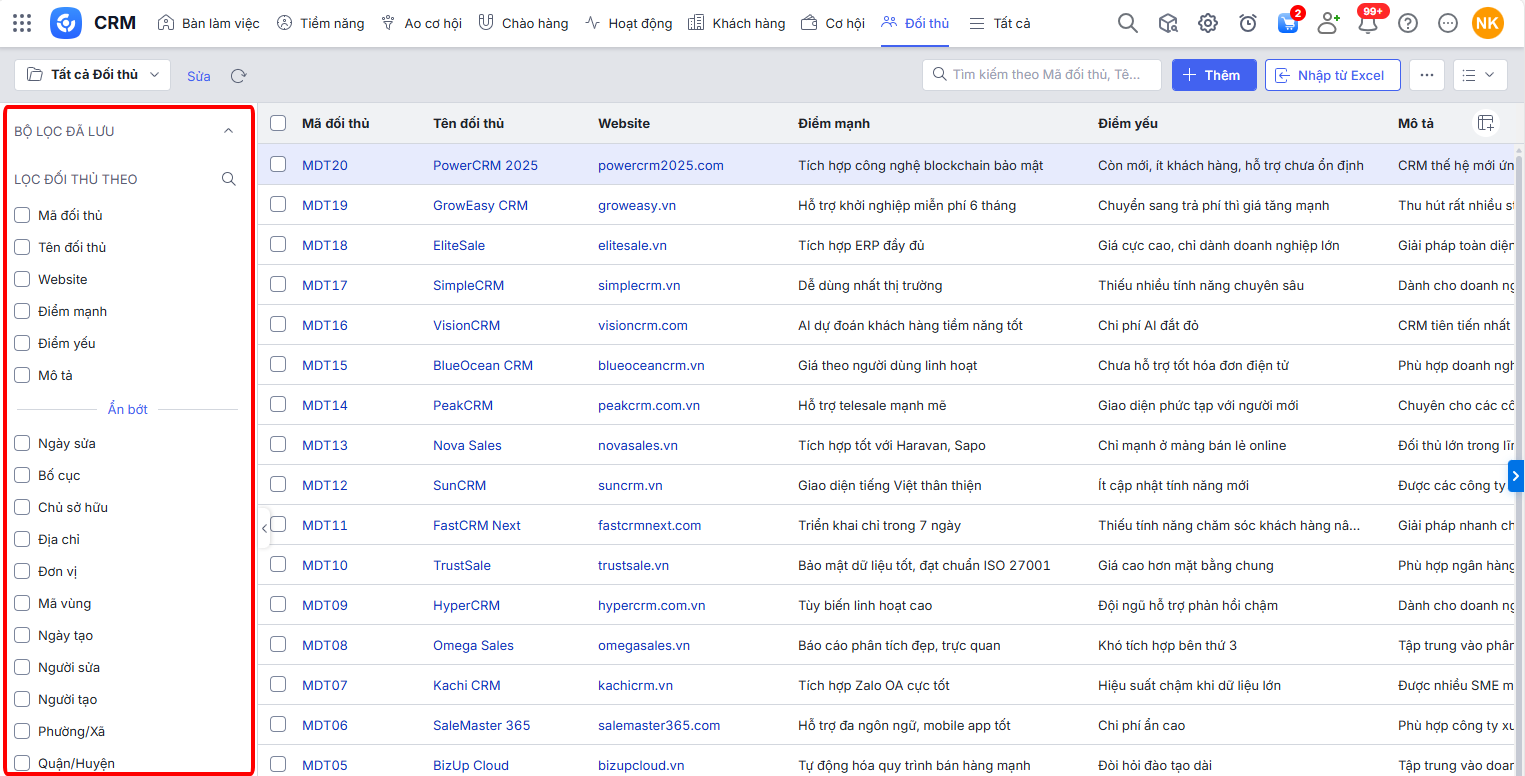This screenshot has width=1525, height=776.
Task: Click the refresh icon next to Sửa
Action: [x=238, y=76]
